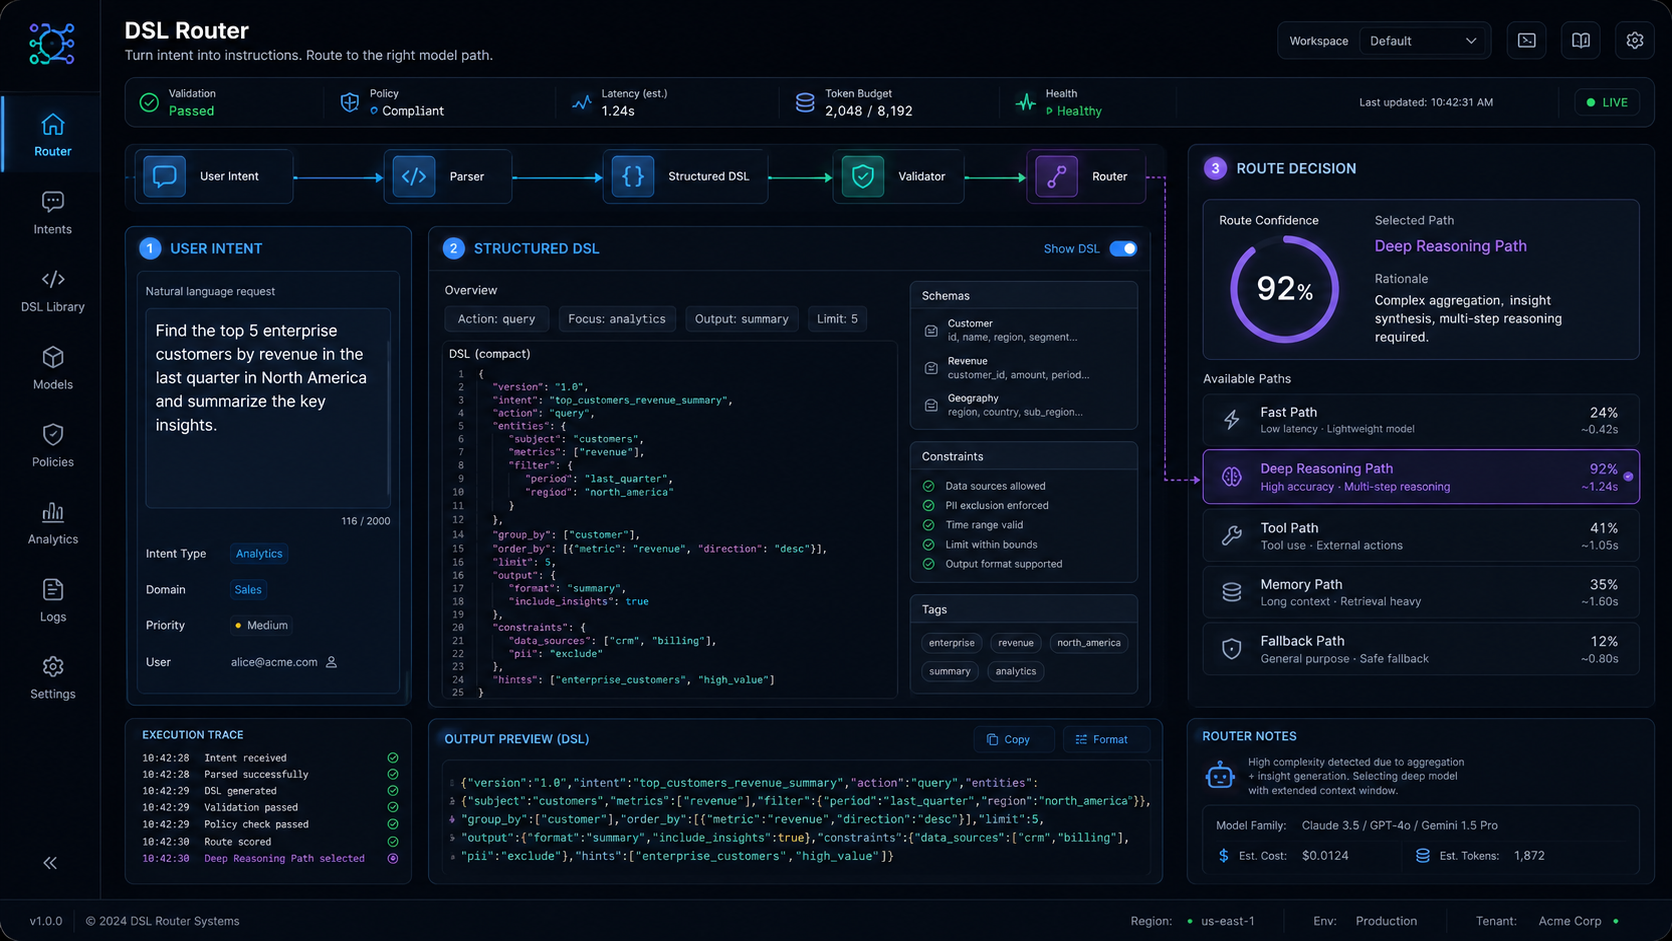Click the Data sources allowed check

tap(928, 486)
